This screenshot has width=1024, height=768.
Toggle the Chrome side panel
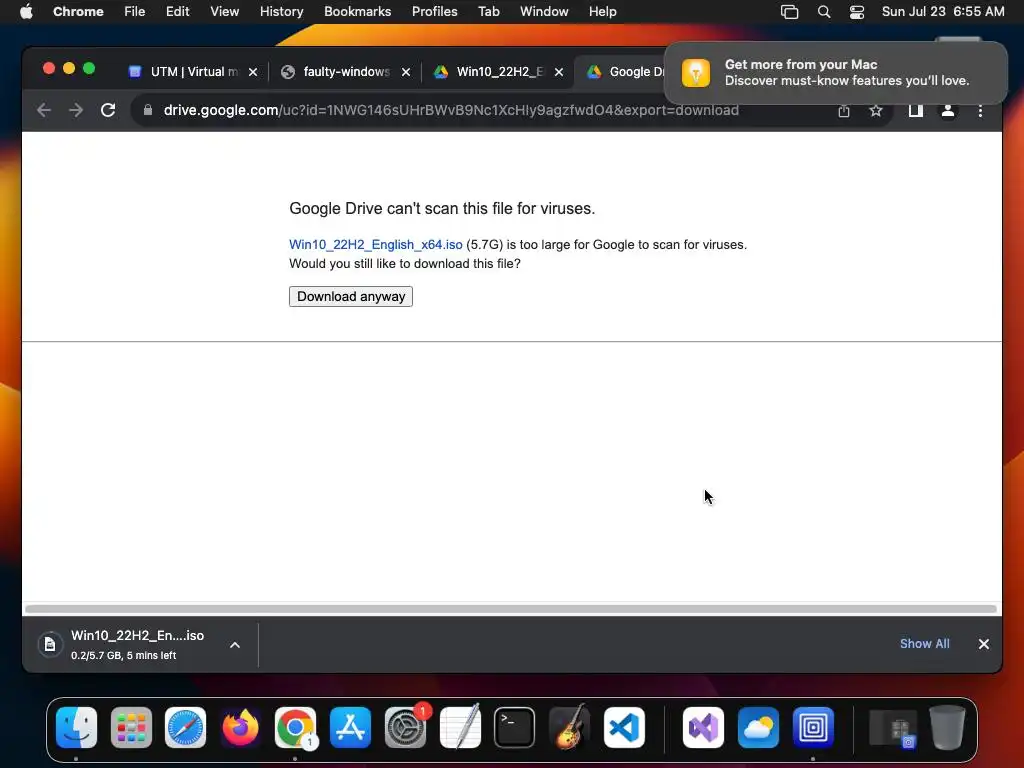point(916,111)
